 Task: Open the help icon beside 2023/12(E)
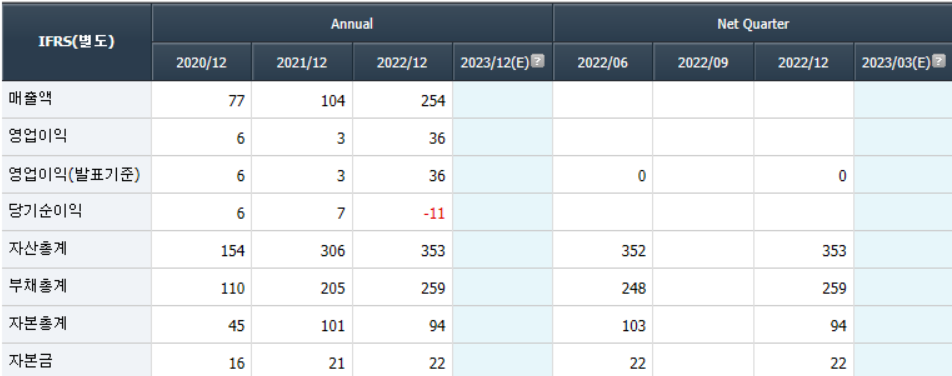pos(538,61)
